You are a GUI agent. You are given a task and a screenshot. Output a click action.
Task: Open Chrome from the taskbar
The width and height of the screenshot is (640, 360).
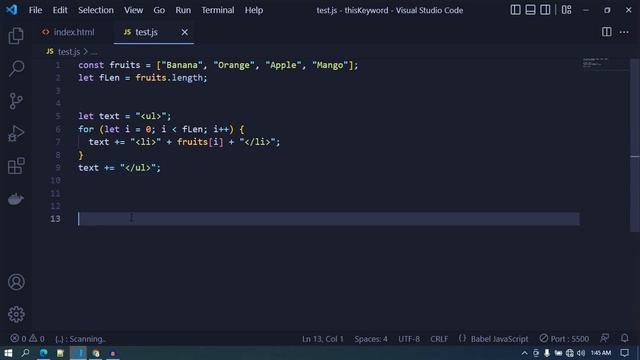[x=96, y=353]
